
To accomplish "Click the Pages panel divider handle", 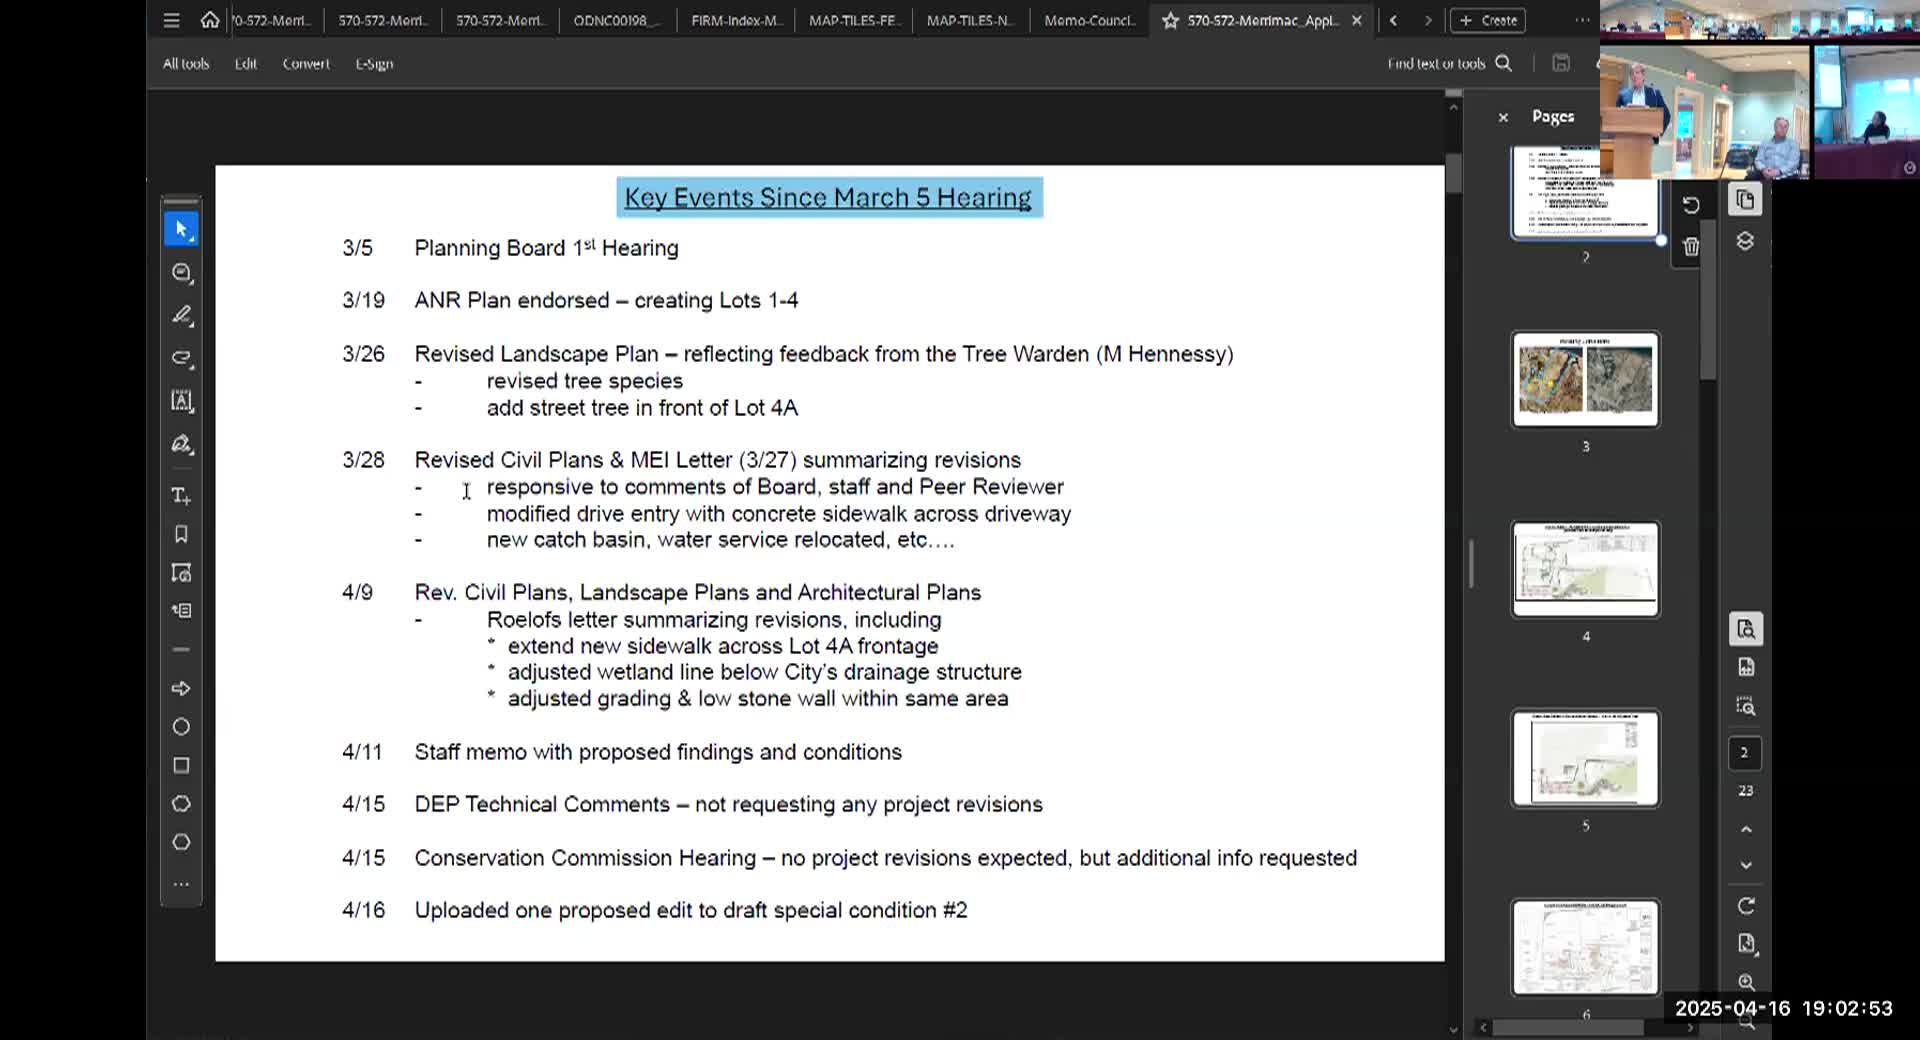I will [1471, 564].
